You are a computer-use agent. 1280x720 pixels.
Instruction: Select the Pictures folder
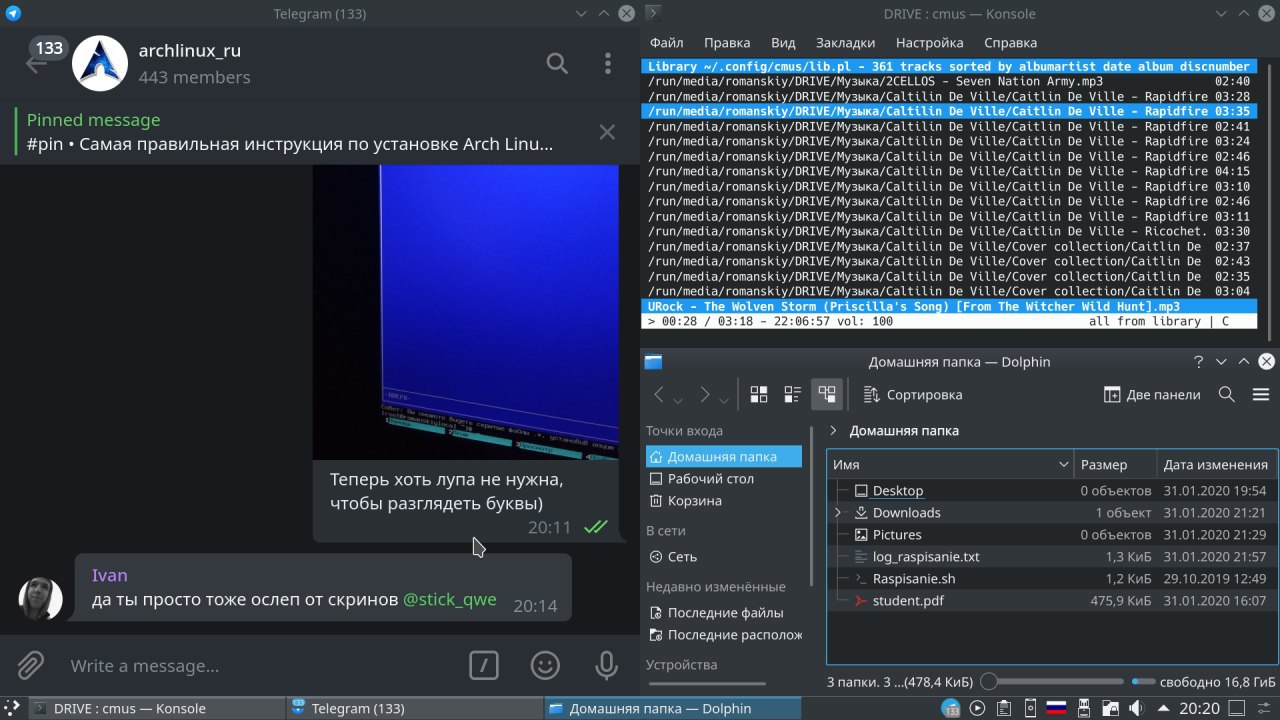click(x=897, y=535)
